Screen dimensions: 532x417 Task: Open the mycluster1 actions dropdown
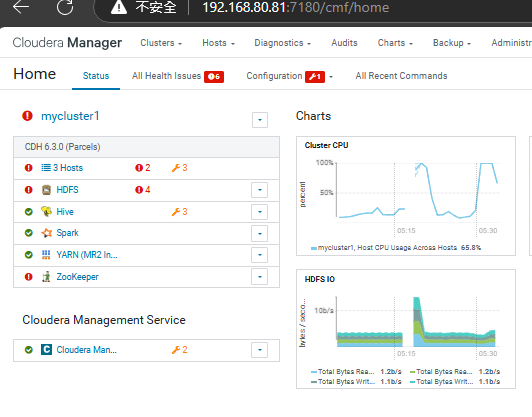pos(260,120)
